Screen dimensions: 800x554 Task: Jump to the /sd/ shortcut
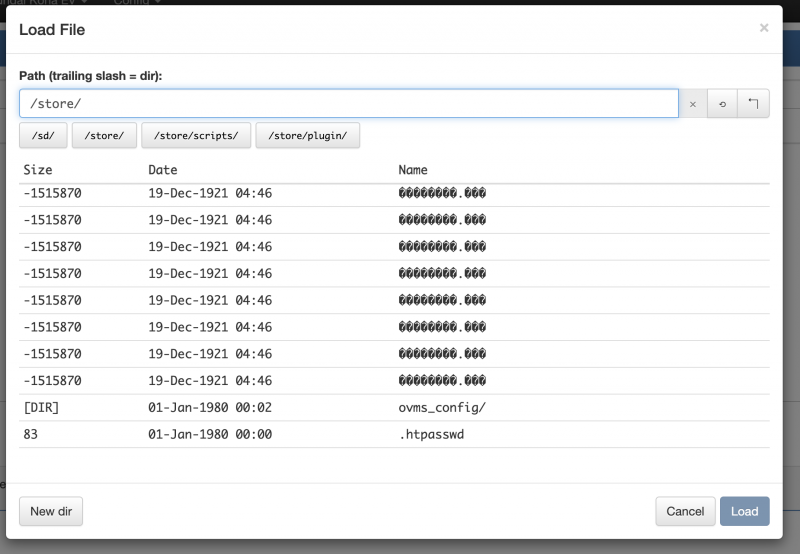43,135
